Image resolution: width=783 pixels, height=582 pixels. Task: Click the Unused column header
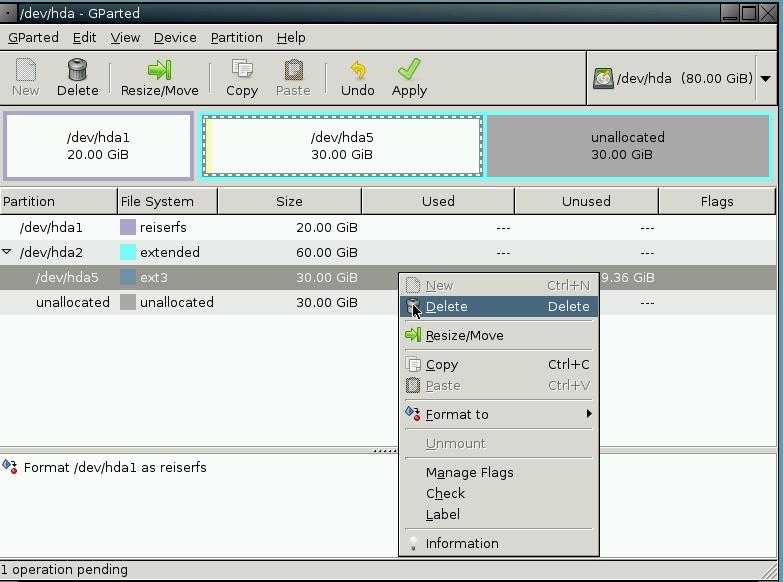pos(586,201)
